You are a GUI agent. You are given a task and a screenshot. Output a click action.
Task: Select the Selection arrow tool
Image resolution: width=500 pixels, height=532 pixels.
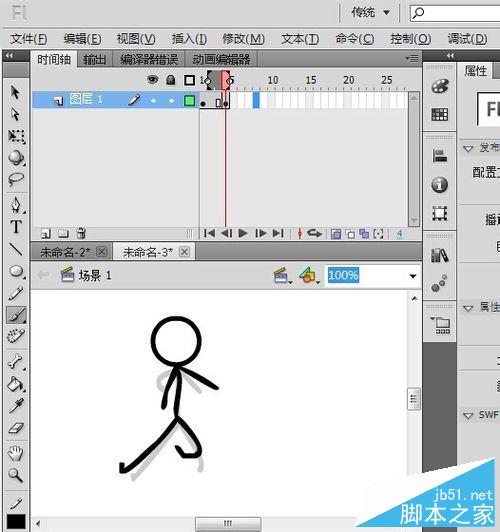coord(15,92)
